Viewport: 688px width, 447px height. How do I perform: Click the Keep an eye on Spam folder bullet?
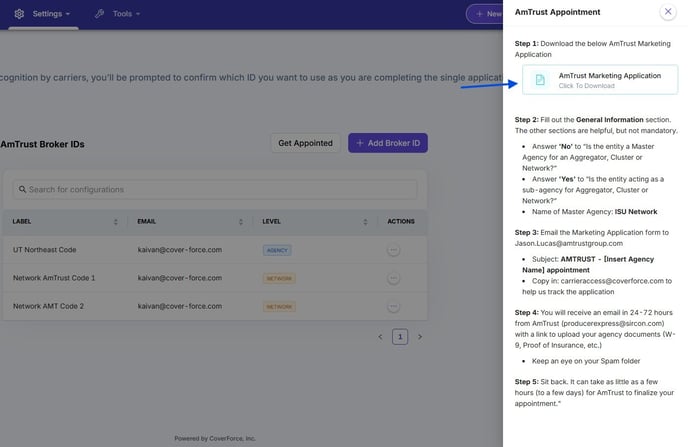tap(586, 361)
